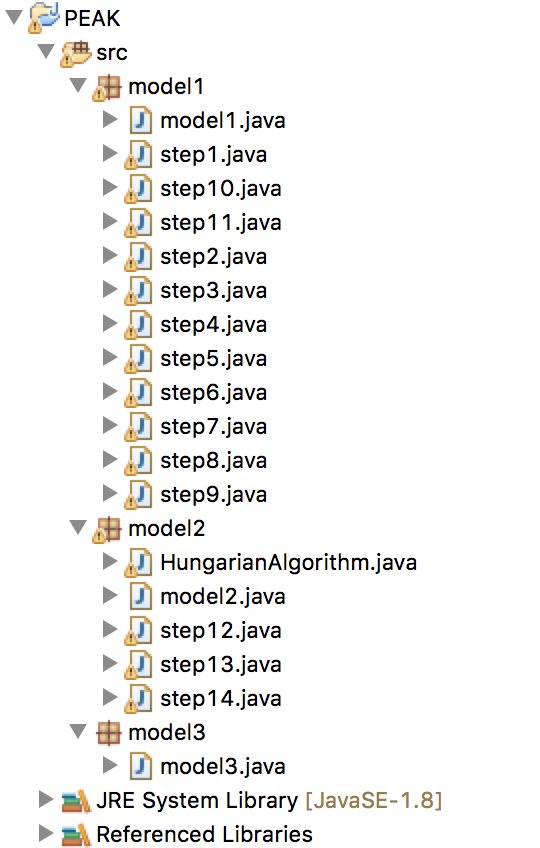This screenshot has height=848, width=540.
Task: Click the model3 package icon
Action: (108, 733)
